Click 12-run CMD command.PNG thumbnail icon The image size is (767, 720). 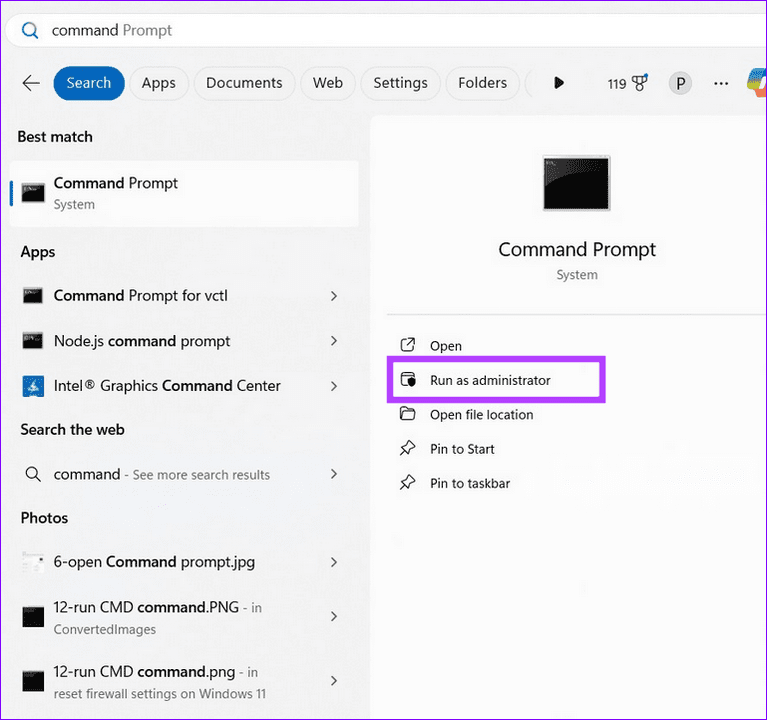(x=33, y=617)
